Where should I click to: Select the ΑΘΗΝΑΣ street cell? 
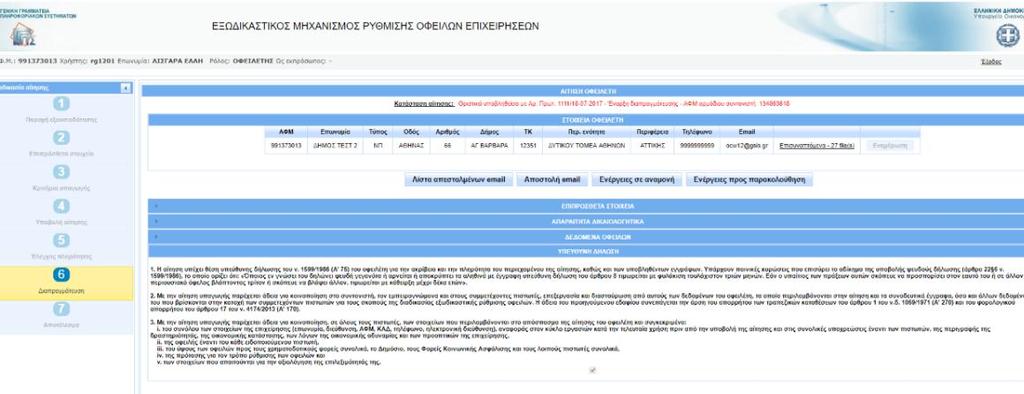(x=412, y=146)
